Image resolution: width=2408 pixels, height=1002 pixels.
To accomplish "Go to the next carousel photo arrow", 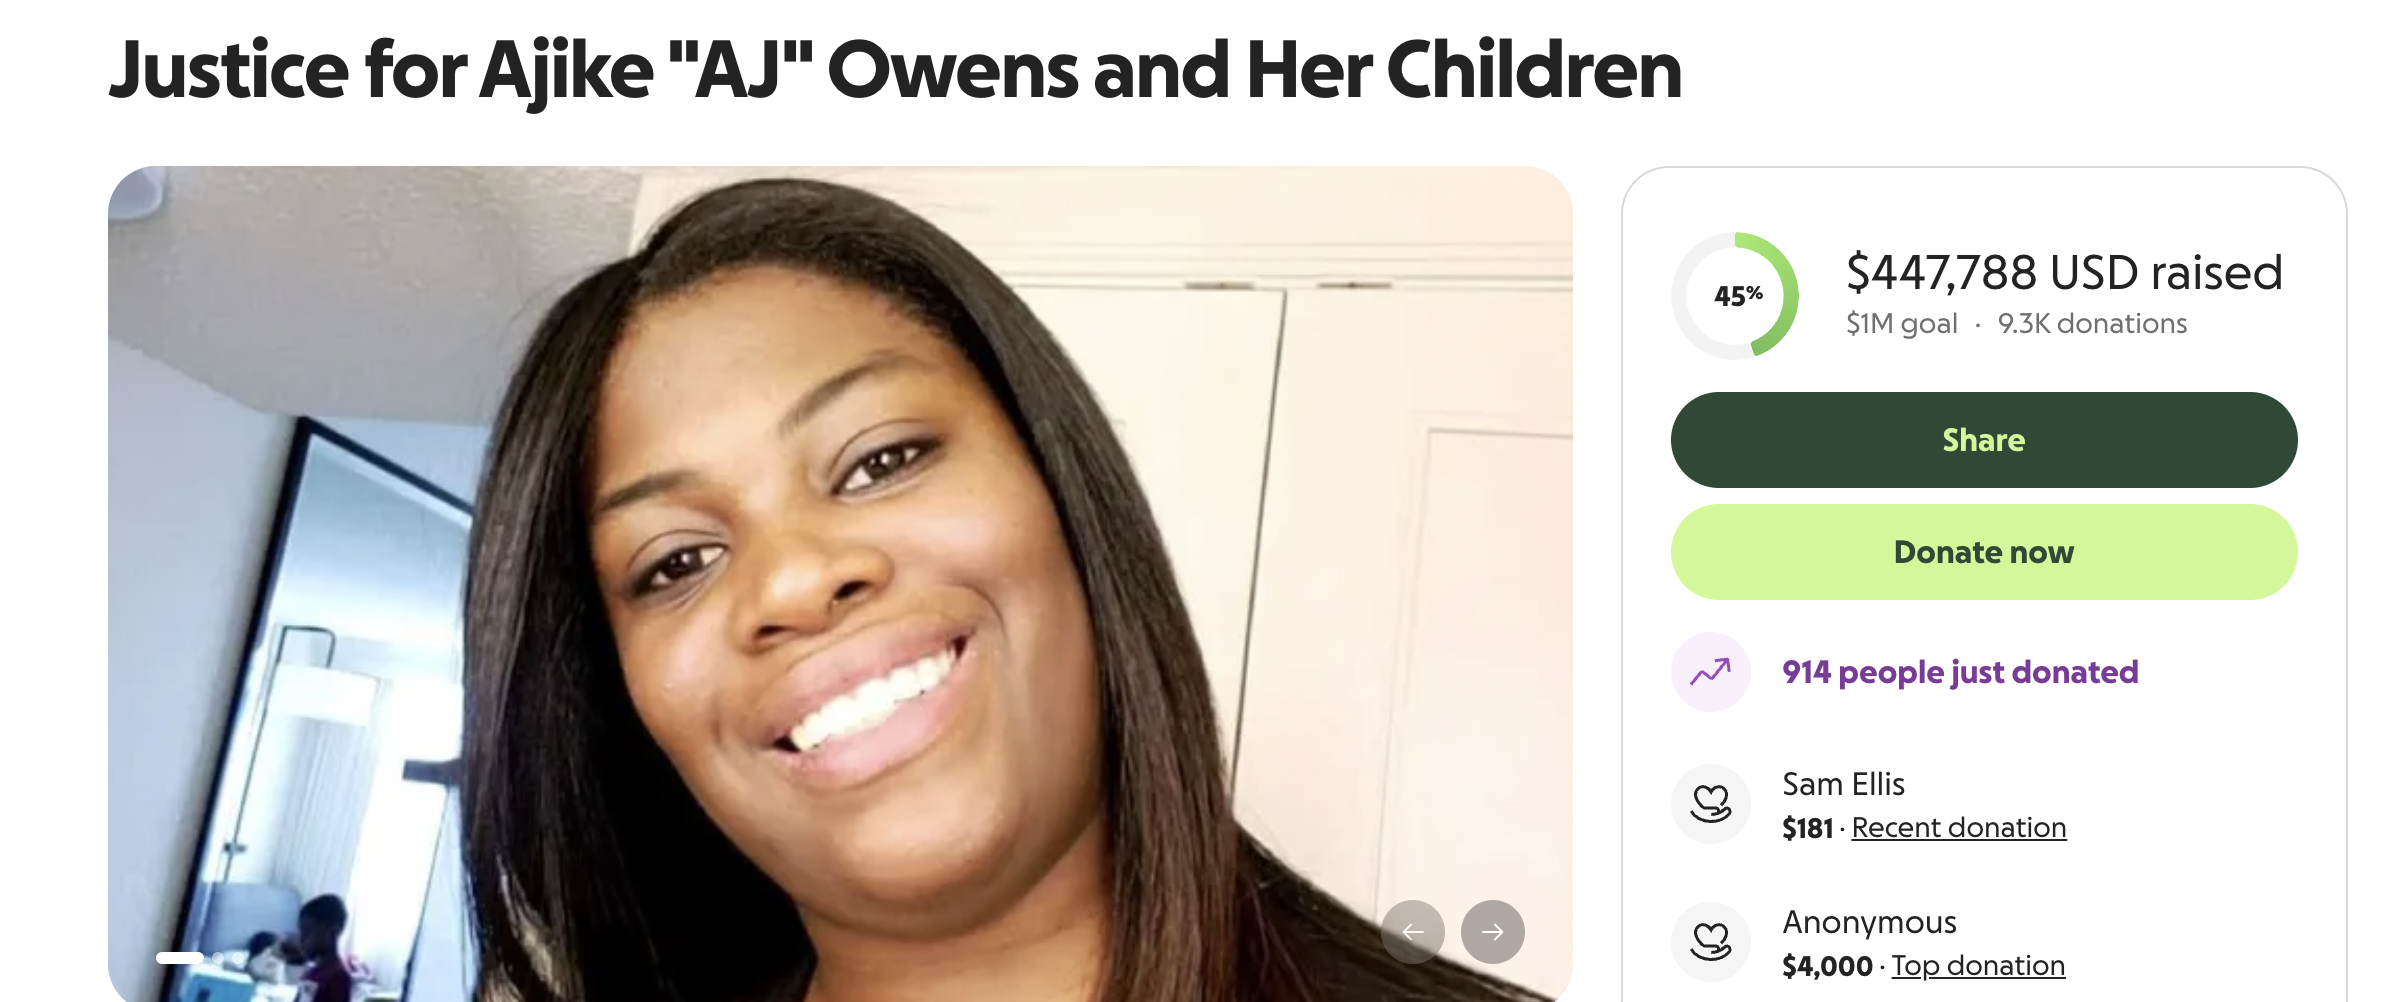I will [1492, 932].
